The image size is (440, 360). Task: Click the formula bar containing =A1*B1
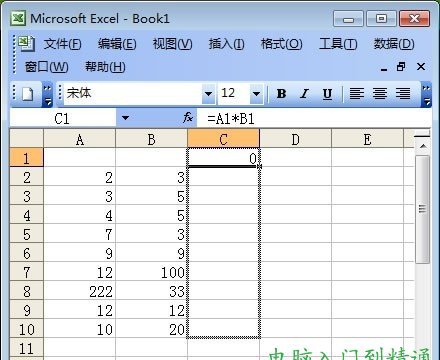tap(313, 118)
